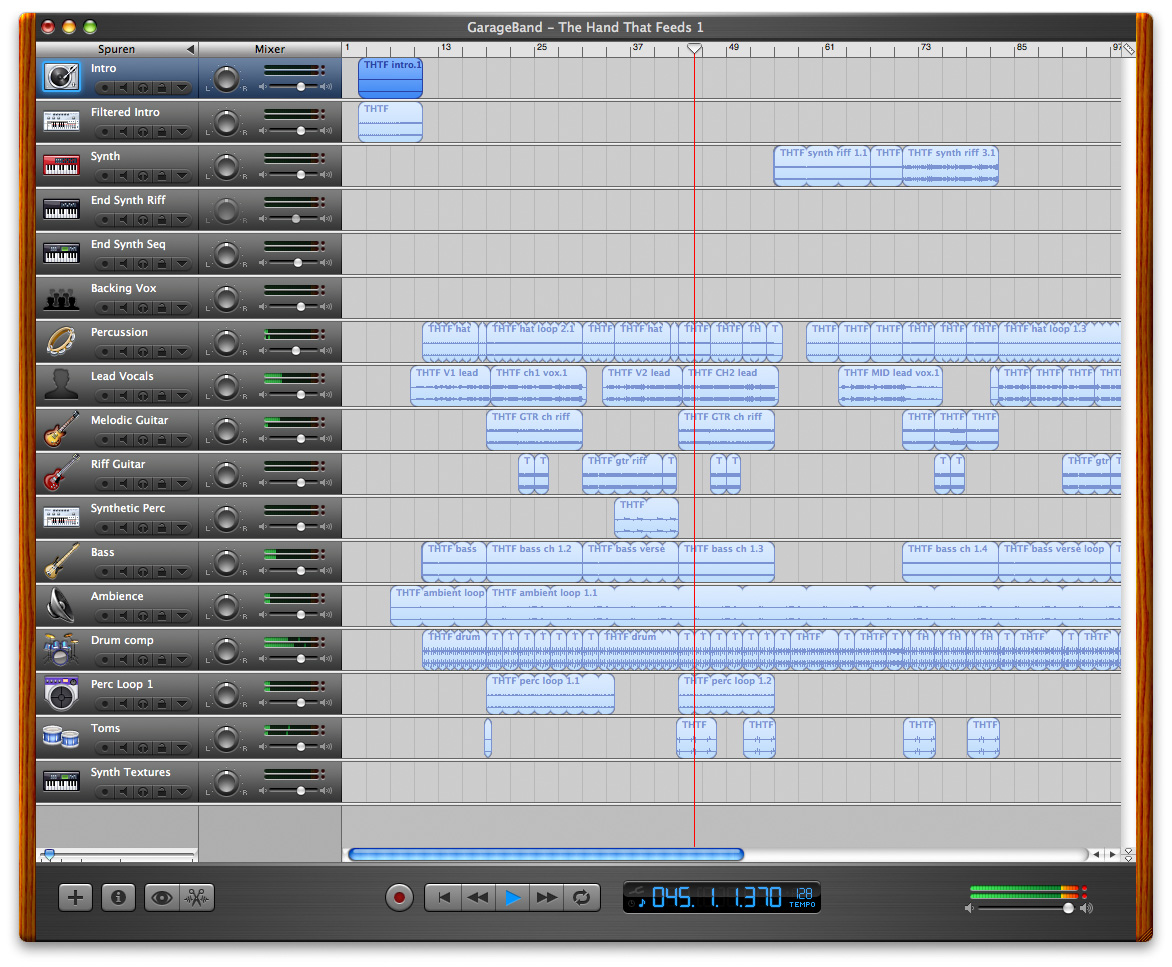
Task: Fast forward the playhead
Action: [x=547, y=898]
